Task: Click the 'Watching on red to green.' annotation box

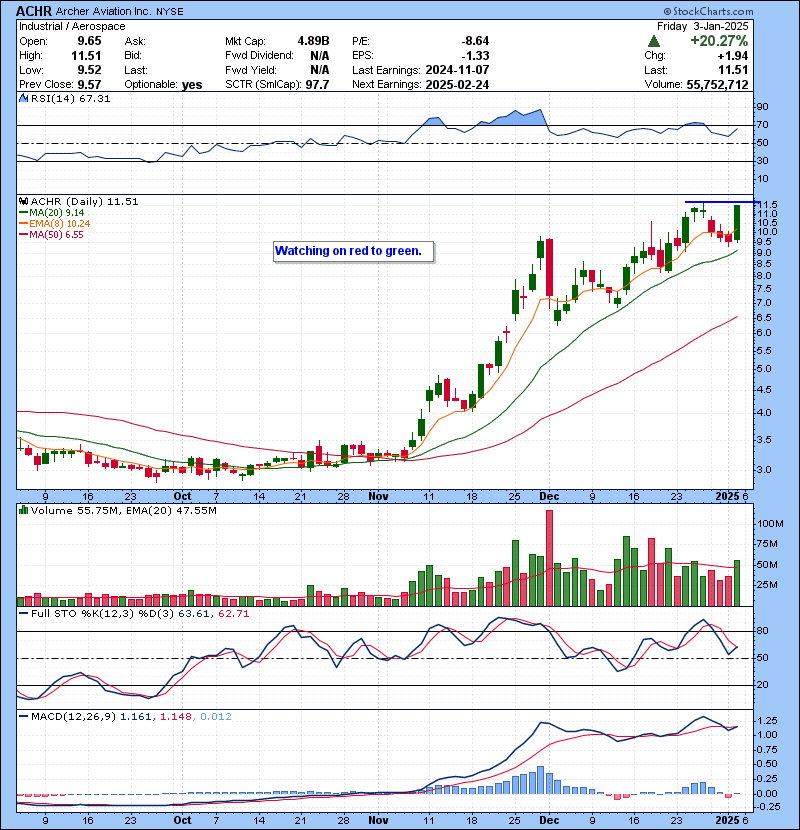Action: pyautogui.click(x=354, y=251)
